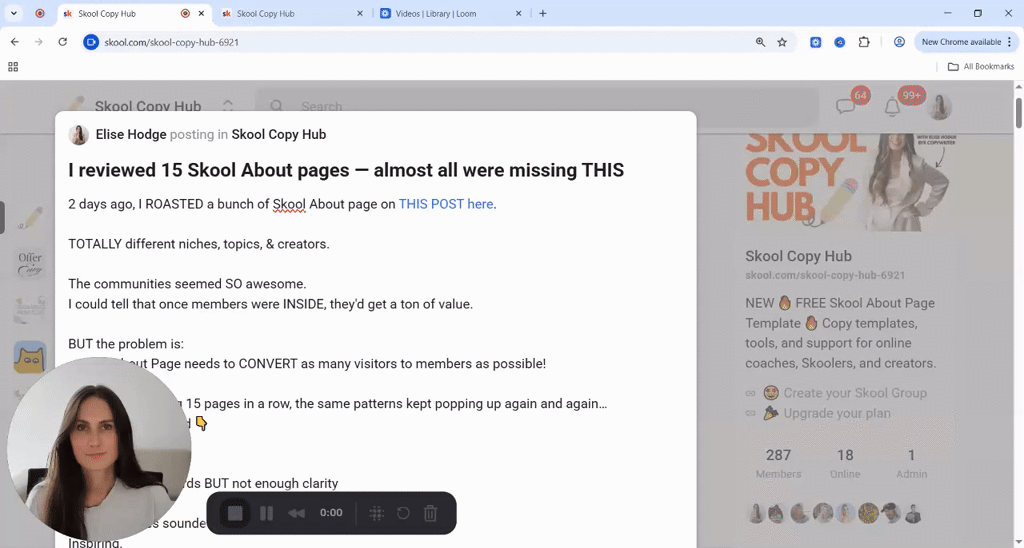Click the 287 Members count
Image resolution: width=1024 pixels, height=548 pixels.
778,463
